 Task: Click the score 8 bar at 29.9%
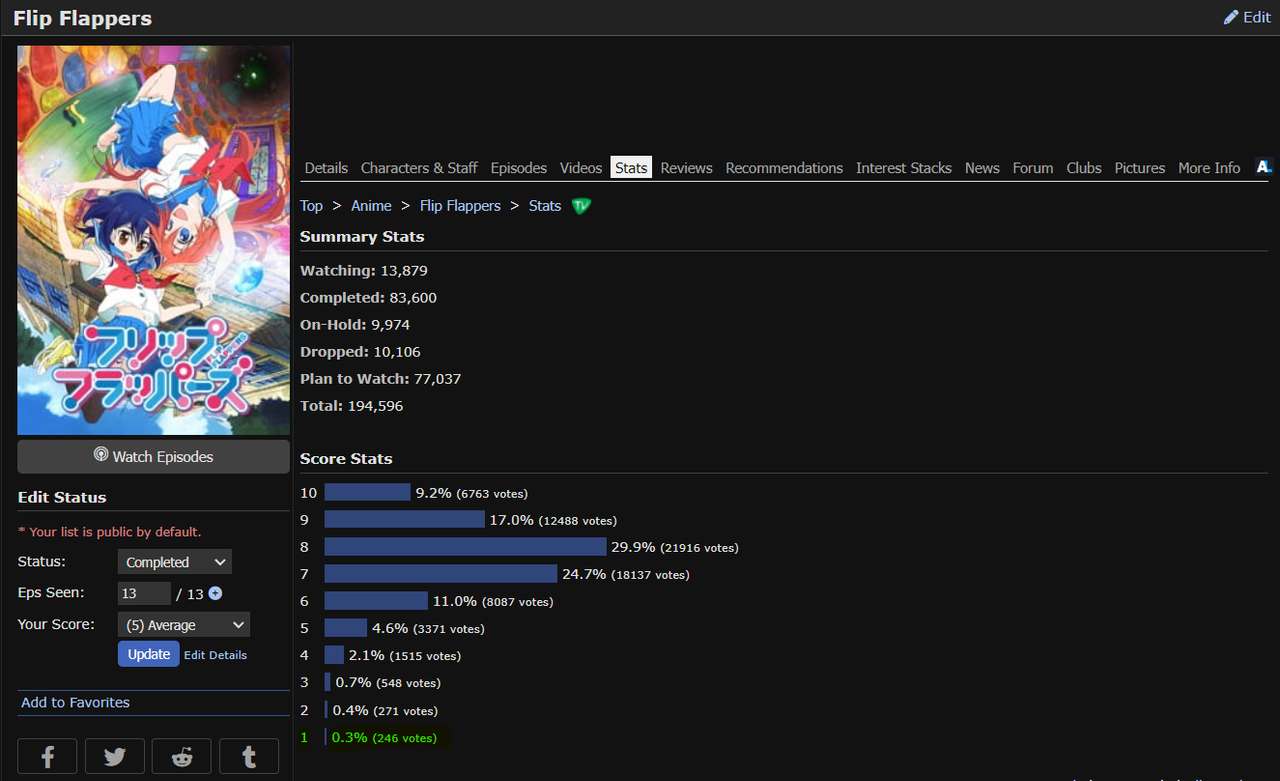coord(465,547)
